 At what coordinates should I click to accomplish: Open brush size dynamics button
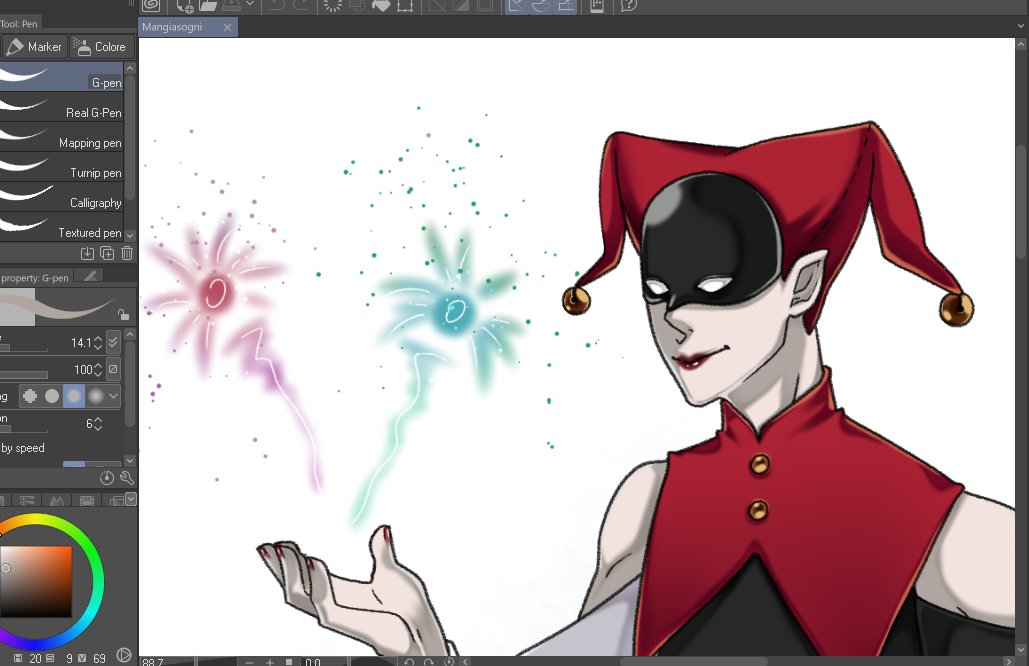point(113,342)
